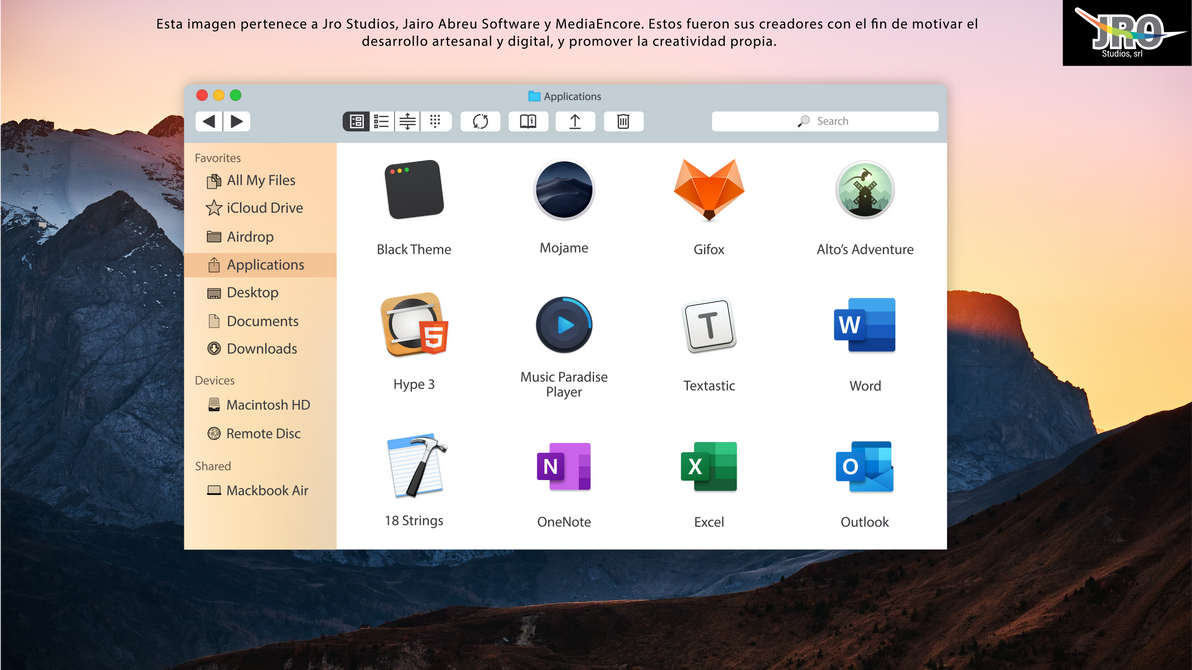Launch the OneNote app icon
Screen dimensions: 1192x670
[x=563, y=466]
